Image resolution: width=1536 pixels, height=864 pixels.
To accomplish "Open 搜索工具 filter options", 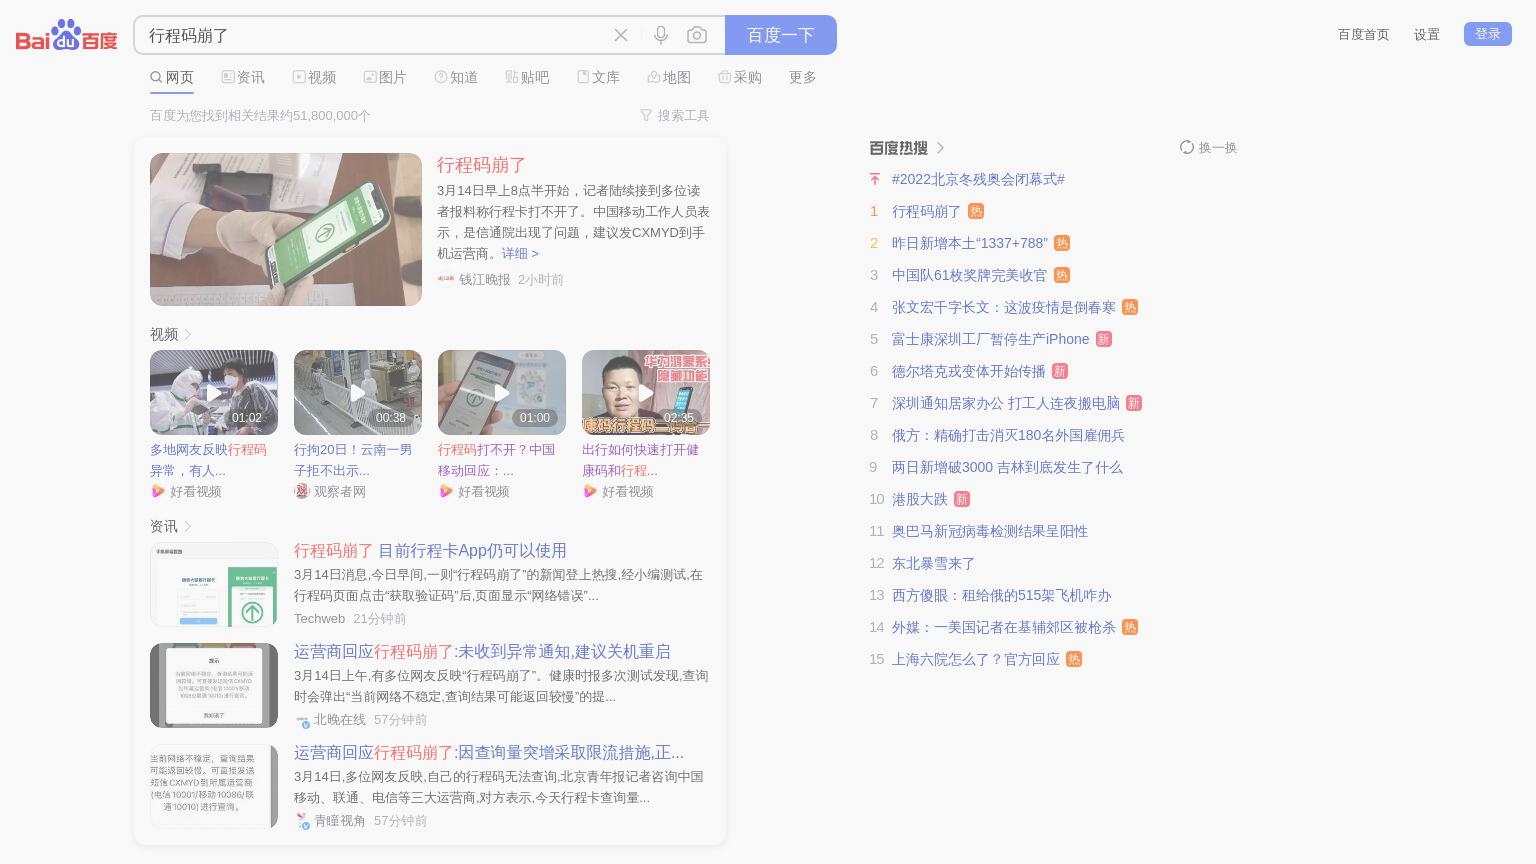I will (x=675, y=115).
